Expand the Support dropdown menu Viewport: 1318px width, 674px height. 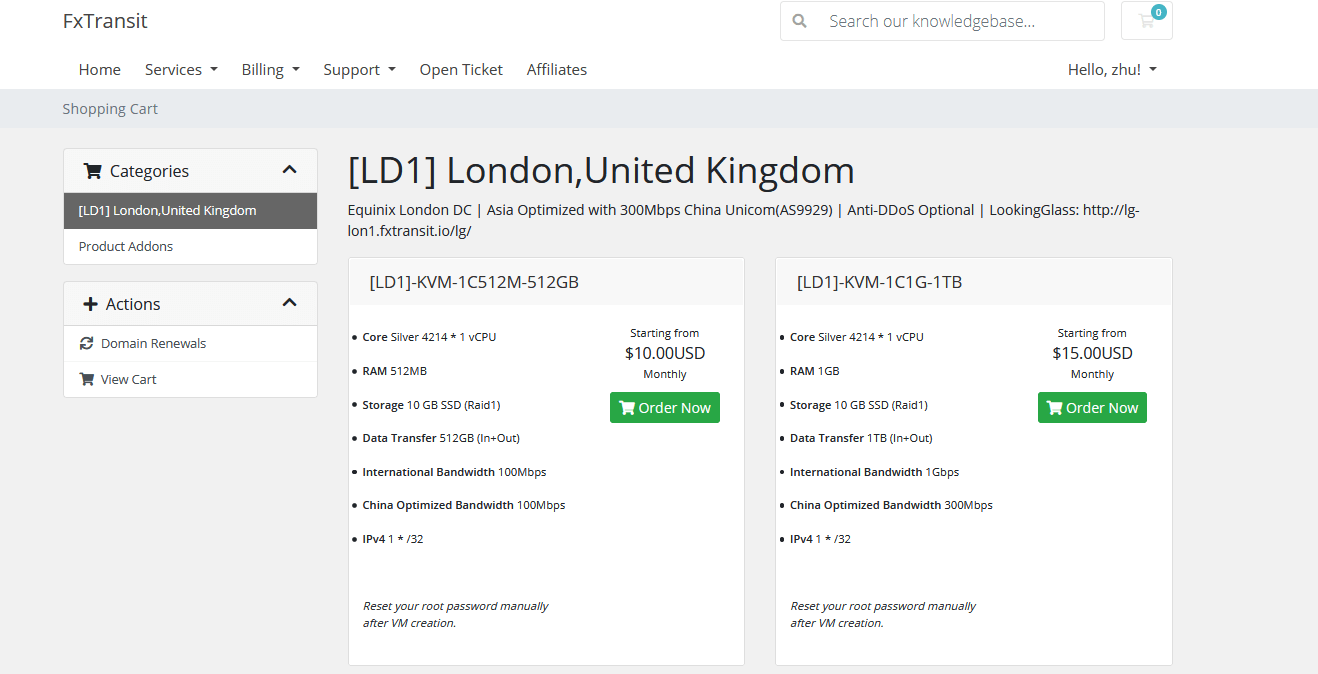pyautogui.click(x=360, y=69)
